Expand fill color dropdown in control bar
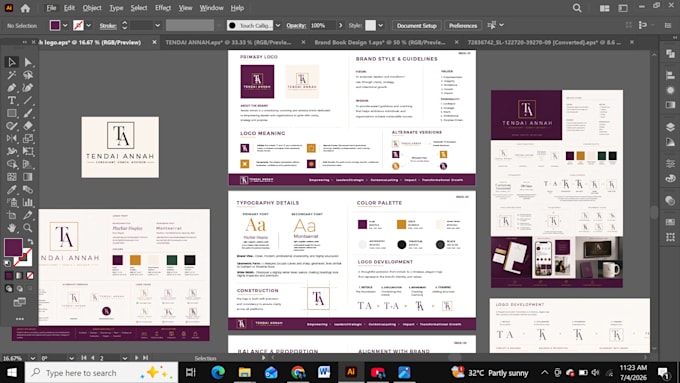 coord(65,26)
